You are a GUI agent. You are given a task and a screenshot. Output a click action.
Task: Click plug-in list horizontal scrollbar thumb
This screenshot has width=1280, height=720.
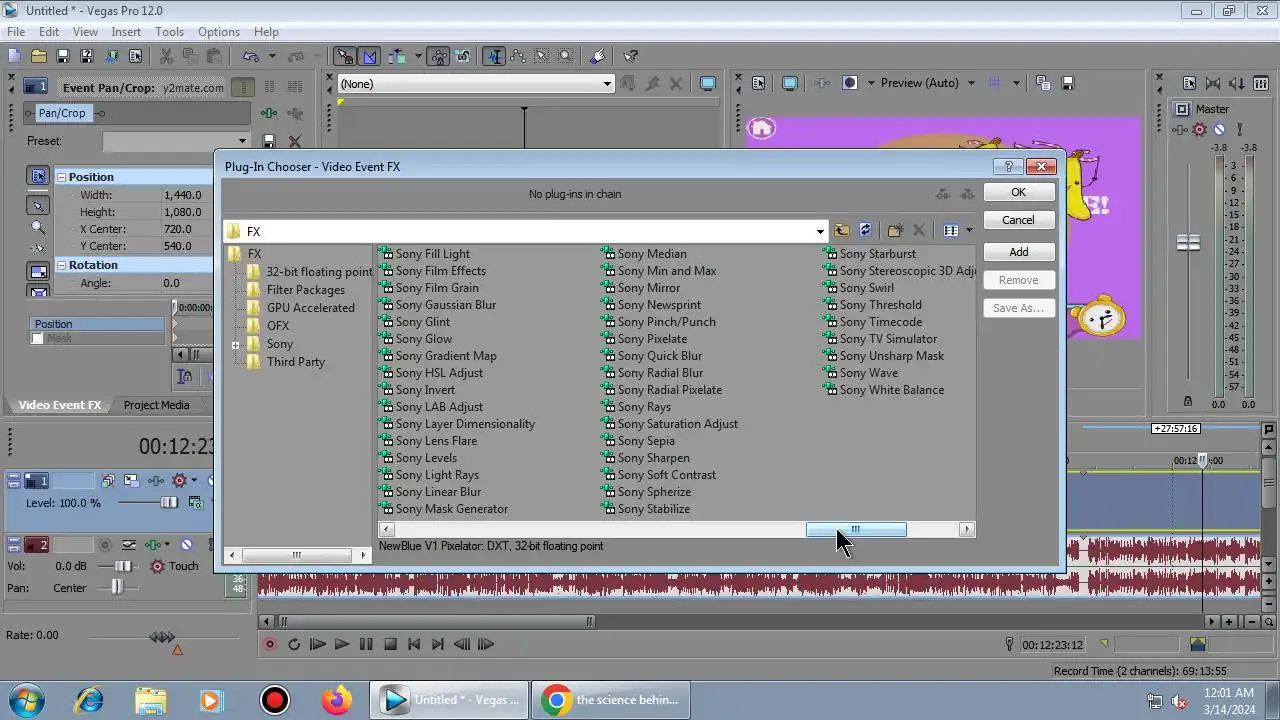tap(856, 530)
